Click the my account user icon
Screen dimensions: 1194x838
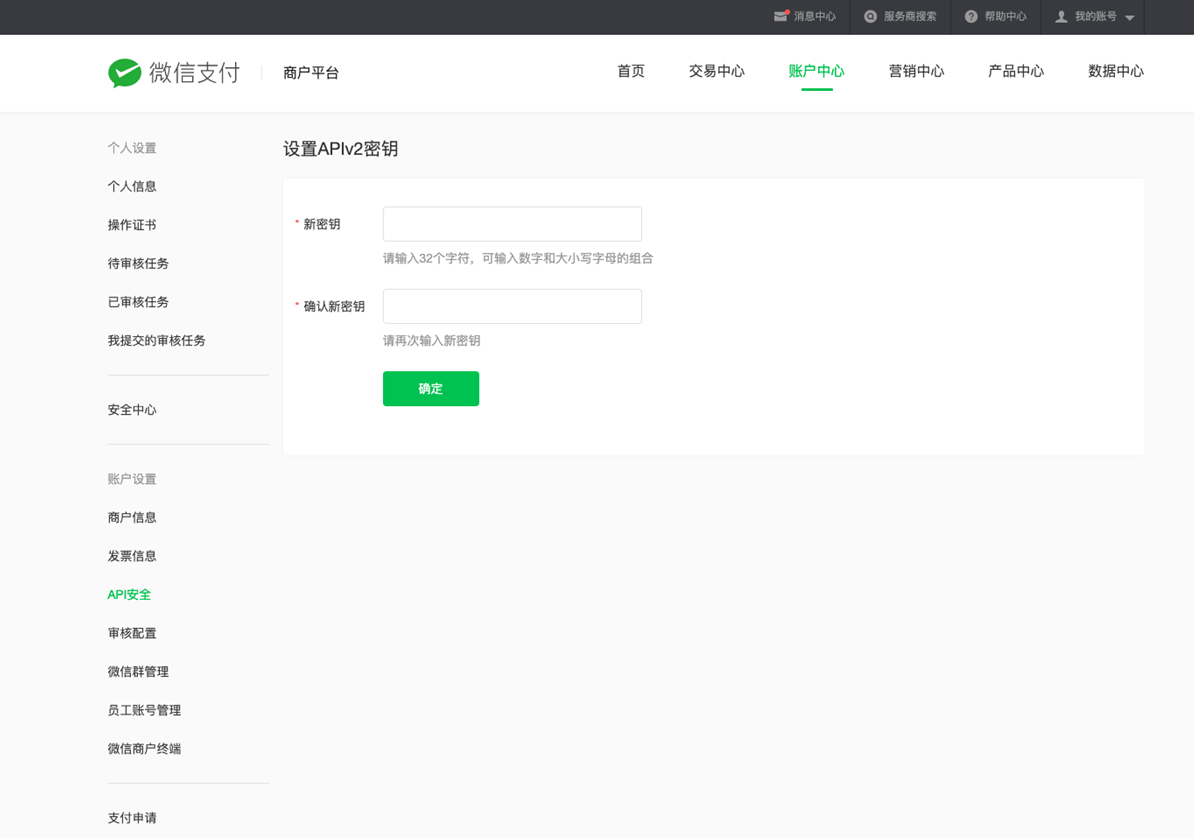(1061, 17)
